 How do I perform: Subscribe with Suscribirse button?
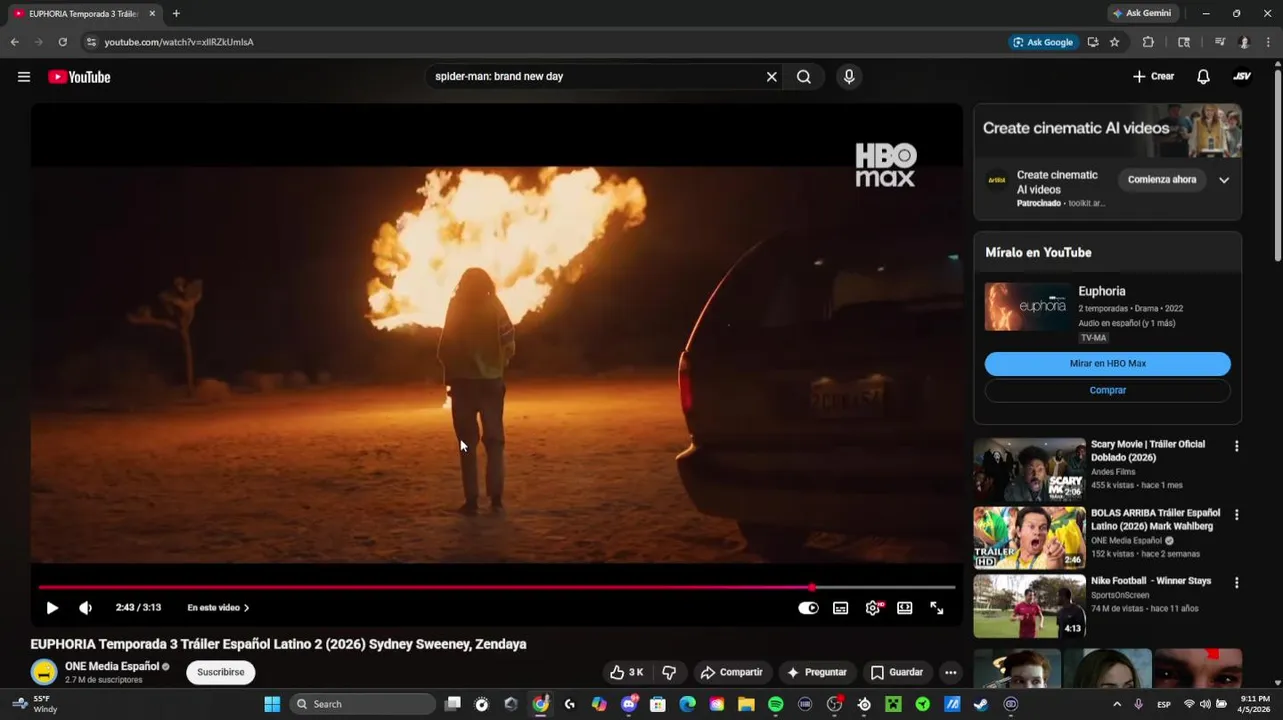tap(221, 672)
